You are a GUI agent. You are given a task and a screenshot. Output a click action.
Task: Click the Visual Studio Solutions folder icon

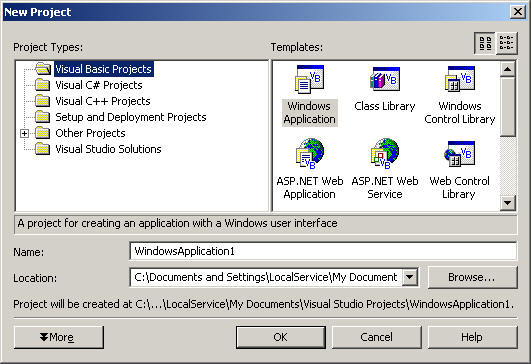pyautogui.click(x=43, y=149)
